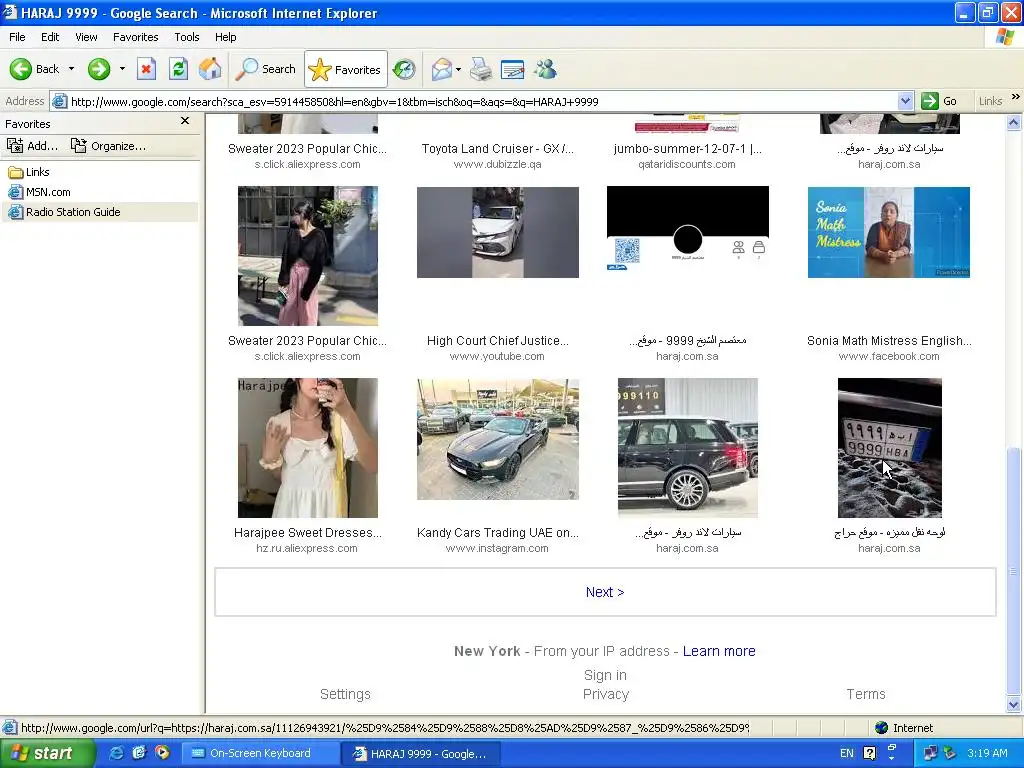Launch Internet Explorer from Quick Launch

[116, 753]
